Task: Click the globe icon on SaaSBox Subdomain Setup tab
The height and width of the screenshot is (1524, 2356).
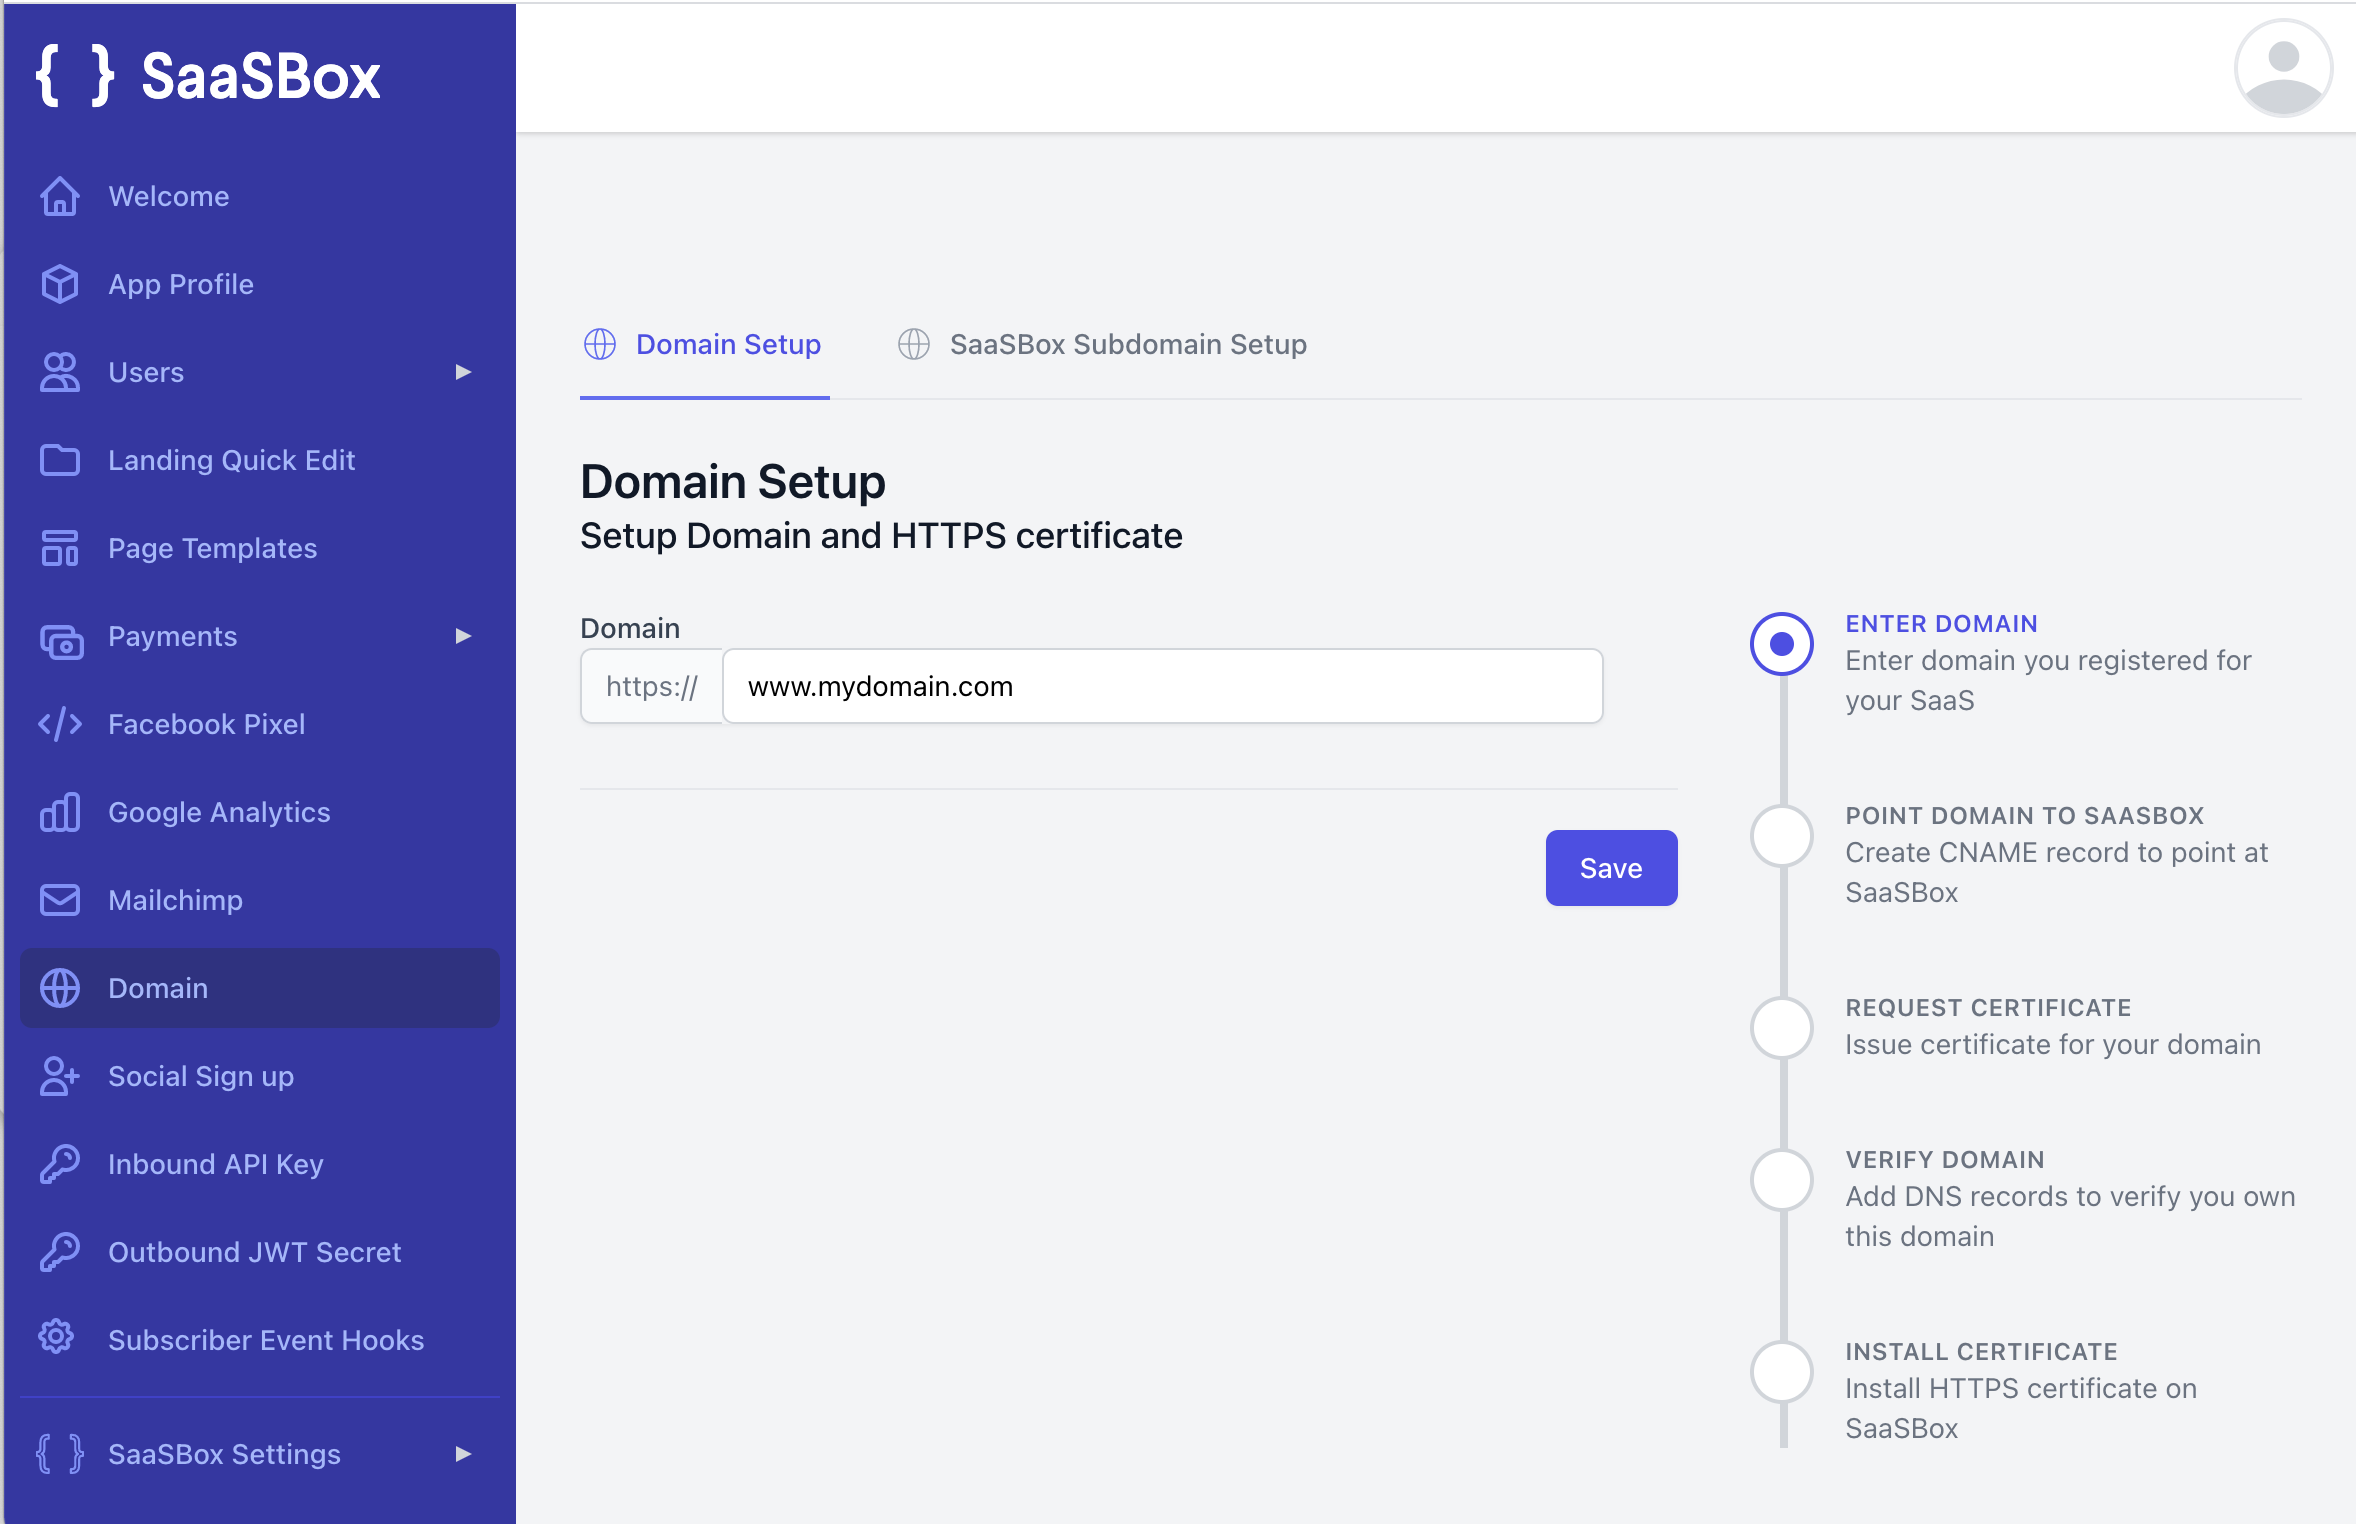Action: pos(914,344)
